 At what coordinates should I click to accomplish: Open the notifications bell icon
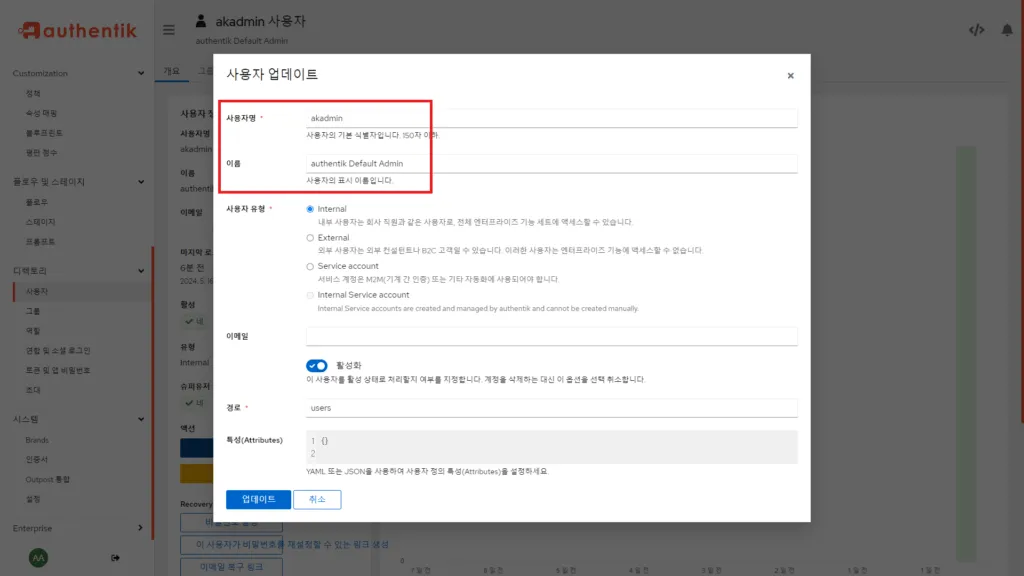coord(1006,29)
